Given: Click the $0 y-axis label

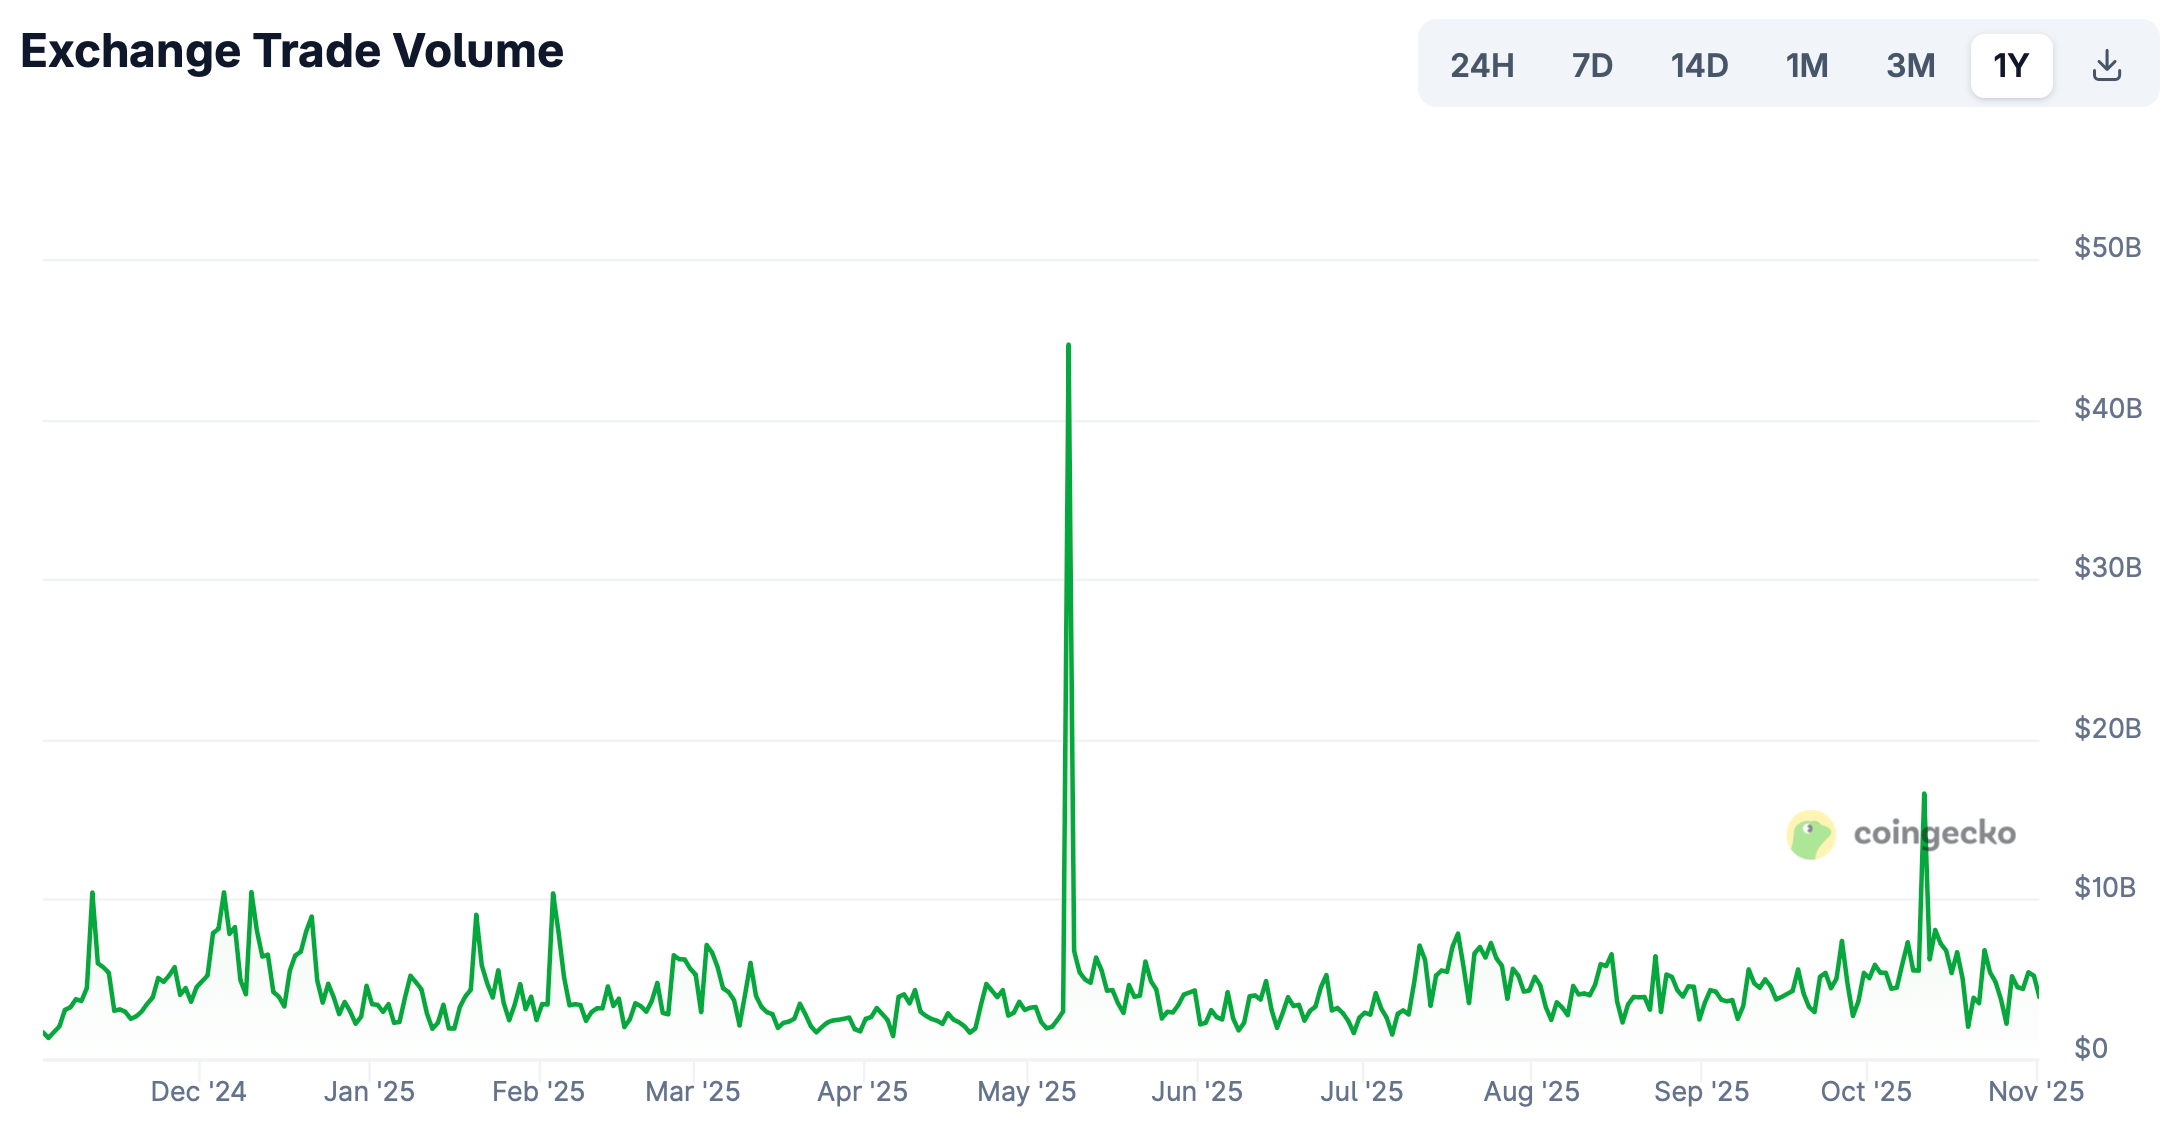Looking at the screenshot, I should tap(2091, 1048).
